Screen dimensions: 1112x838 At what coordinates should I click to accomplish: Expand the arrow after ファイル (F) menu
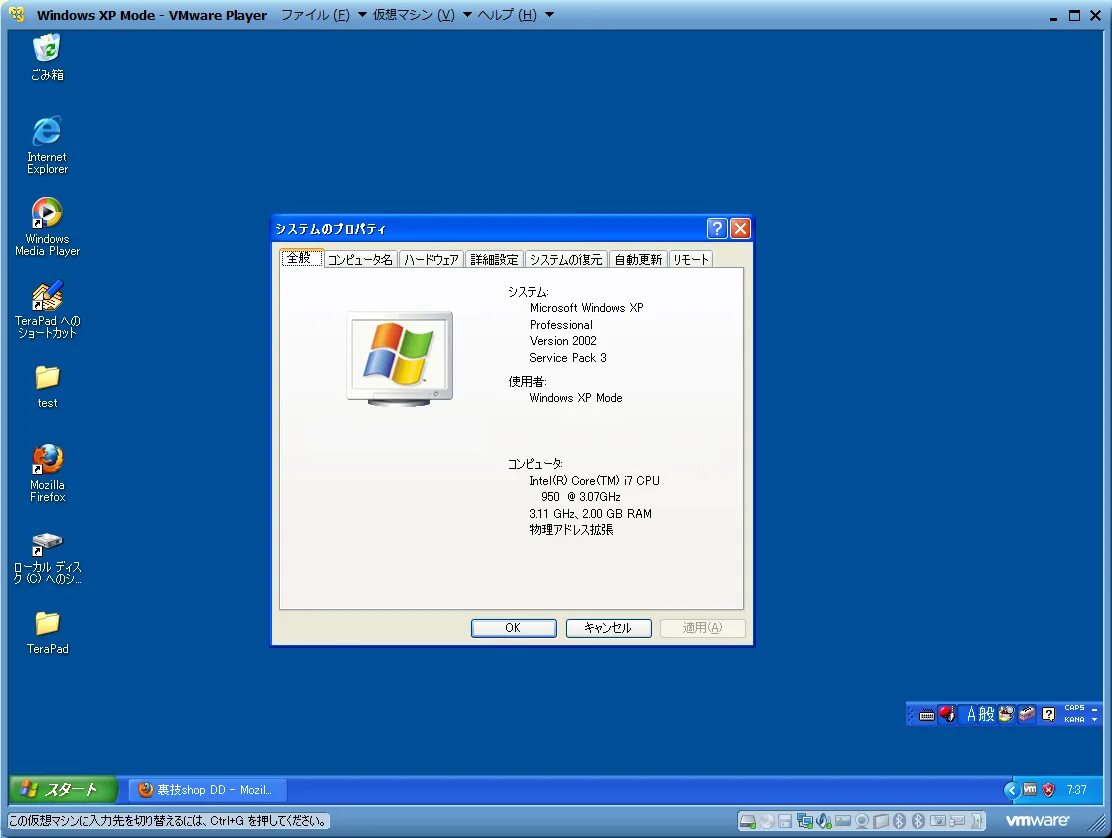click(362, 15)
